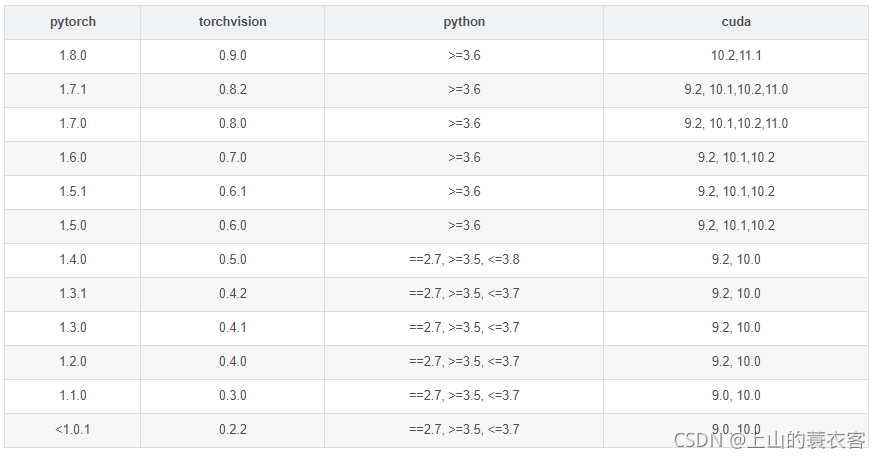Click the torchvision column header

(x=232, y=22)
